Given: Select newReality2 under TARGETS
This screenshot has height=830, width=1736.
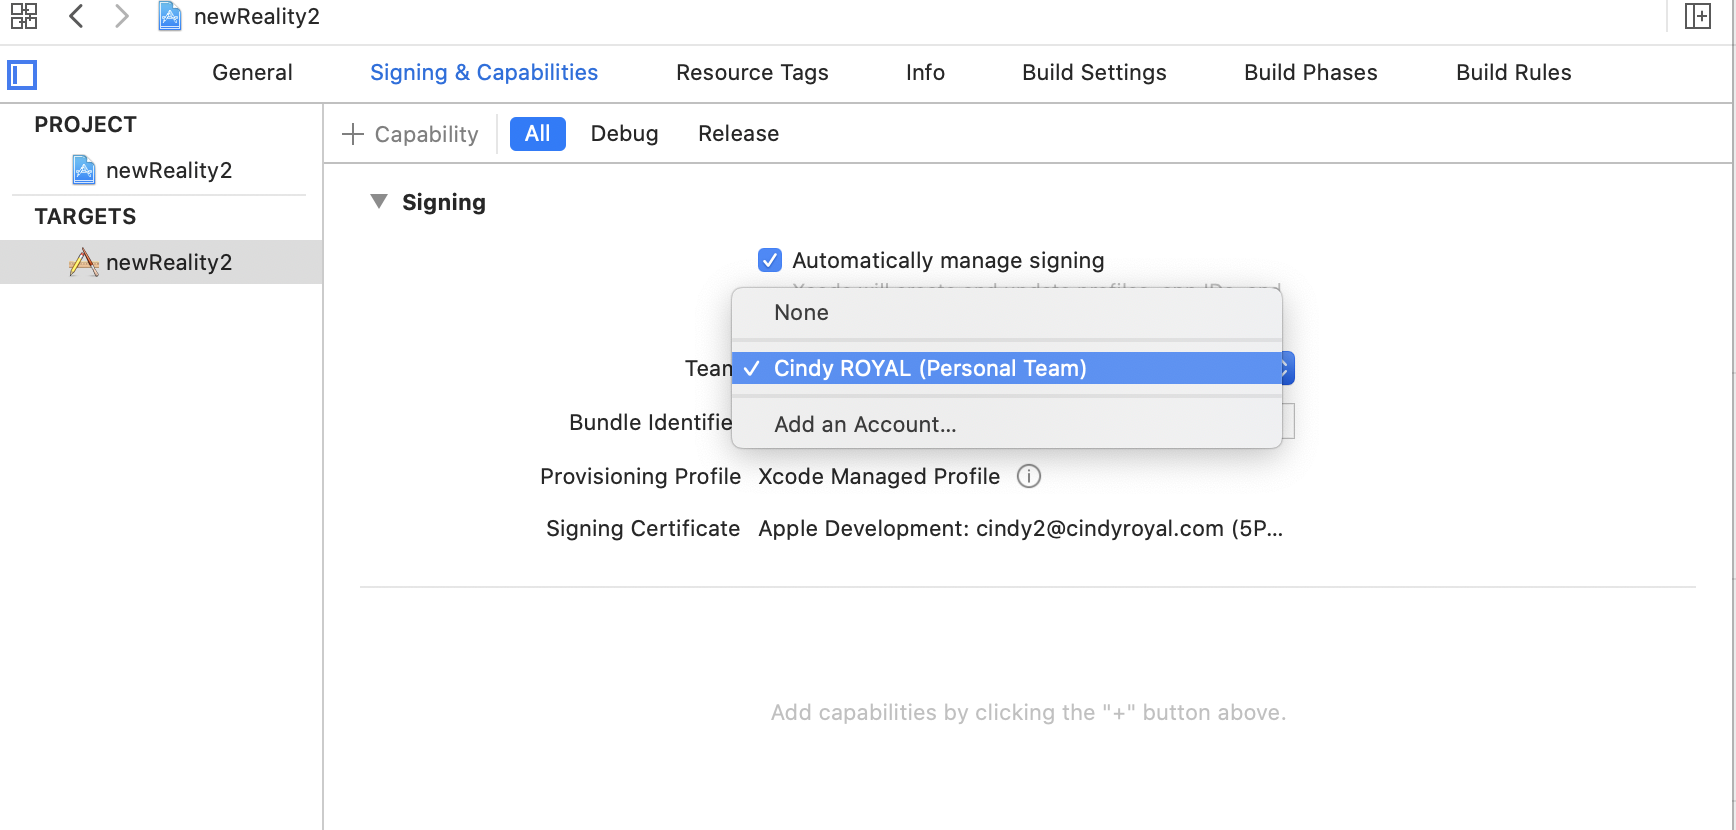Looking at the screenshot, I should point(168,262).
